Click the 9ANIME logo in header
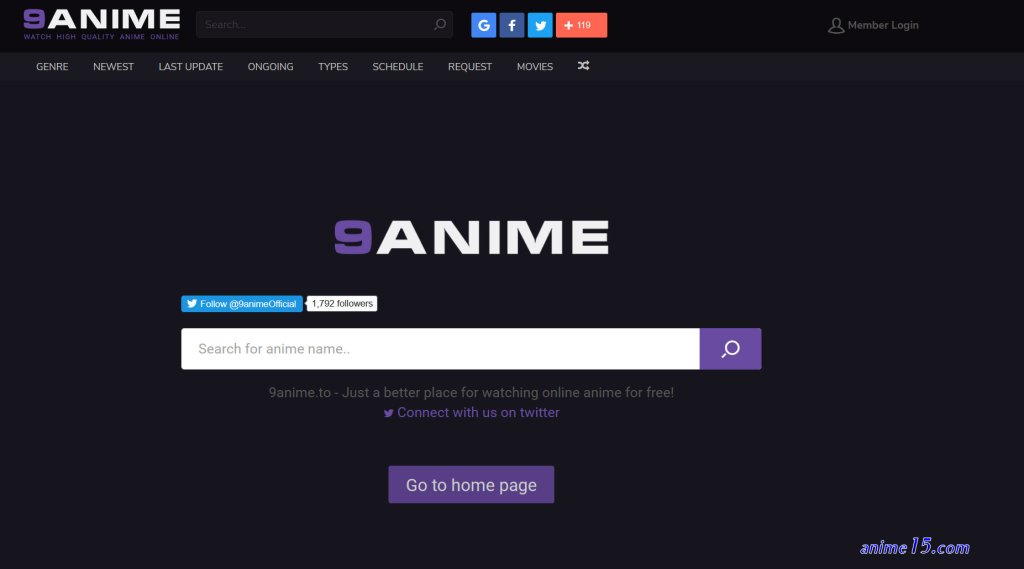 101,24
